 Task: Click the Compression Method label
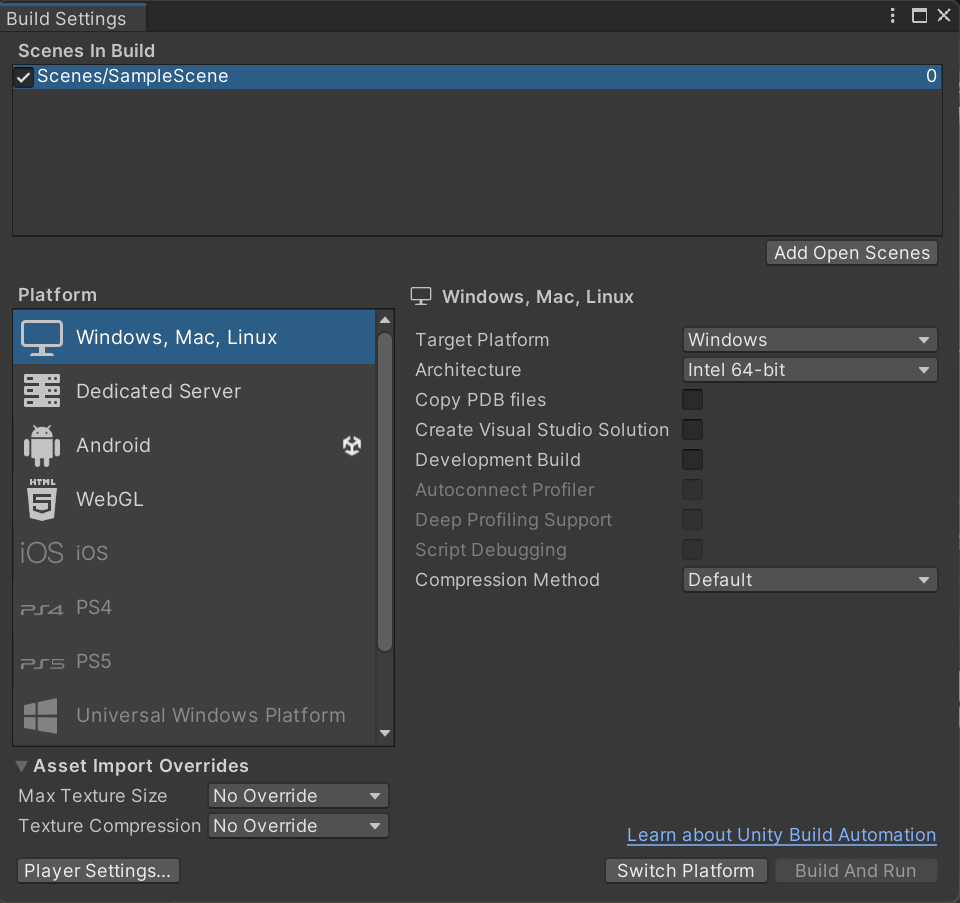click(x=507, y=580)
